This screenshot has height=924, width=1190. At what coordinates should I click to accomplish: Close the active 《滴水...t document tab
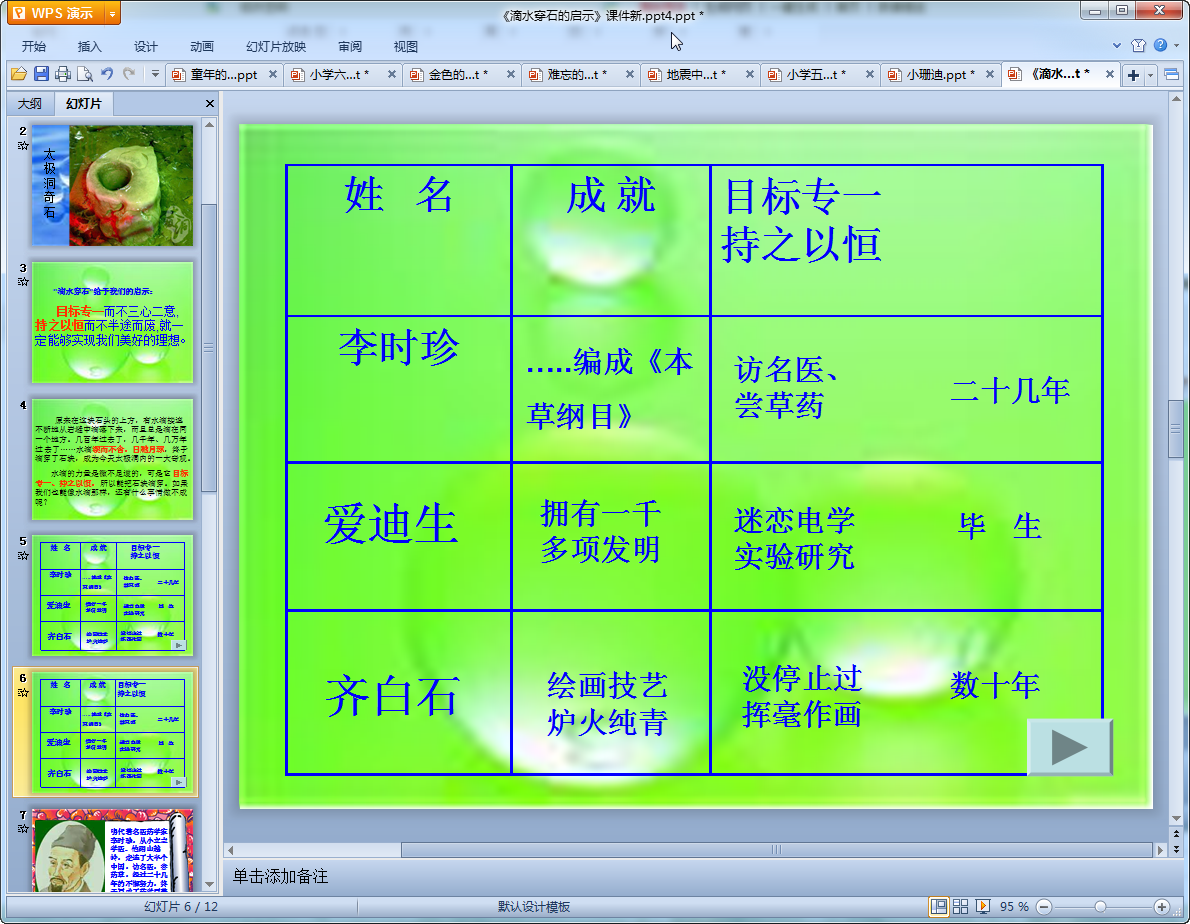[1110, 74]
